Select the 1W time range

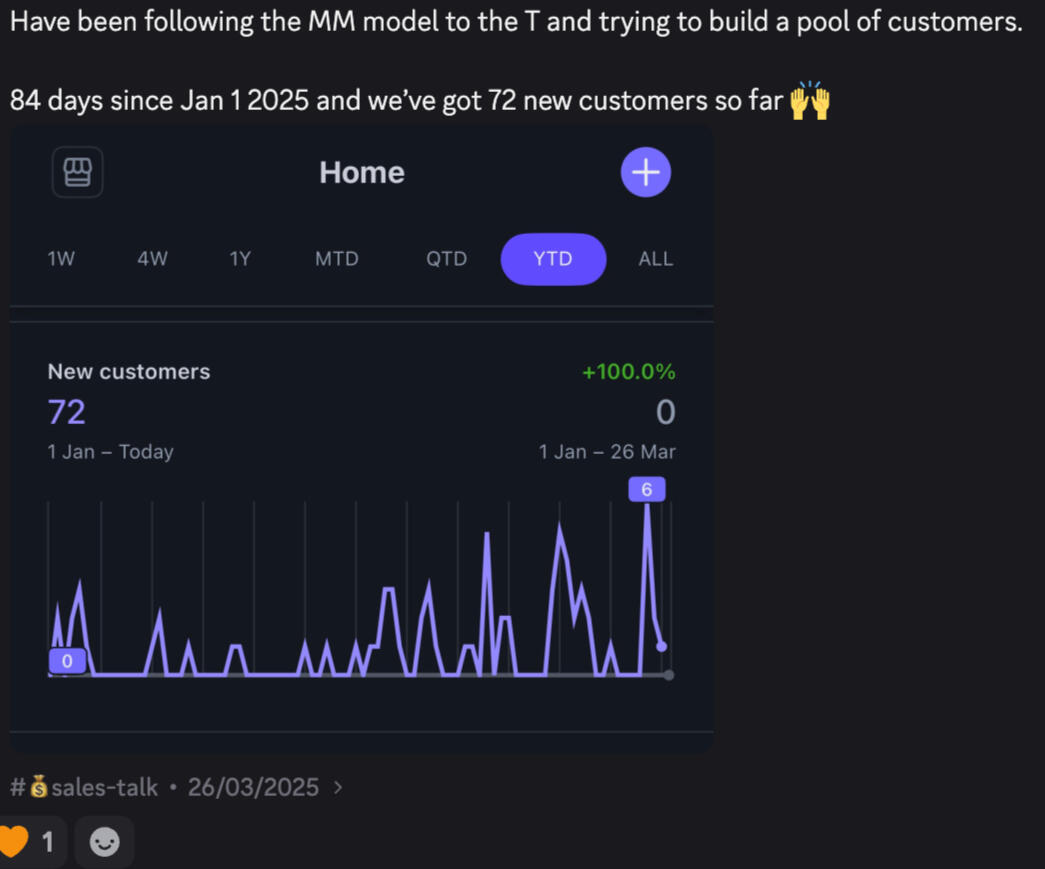61,259
